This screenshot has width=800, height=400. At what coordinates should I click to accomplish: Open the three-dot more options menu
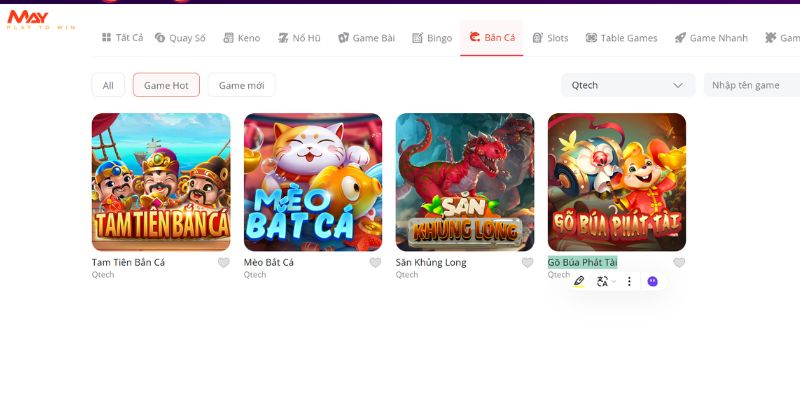click(629, 282)
